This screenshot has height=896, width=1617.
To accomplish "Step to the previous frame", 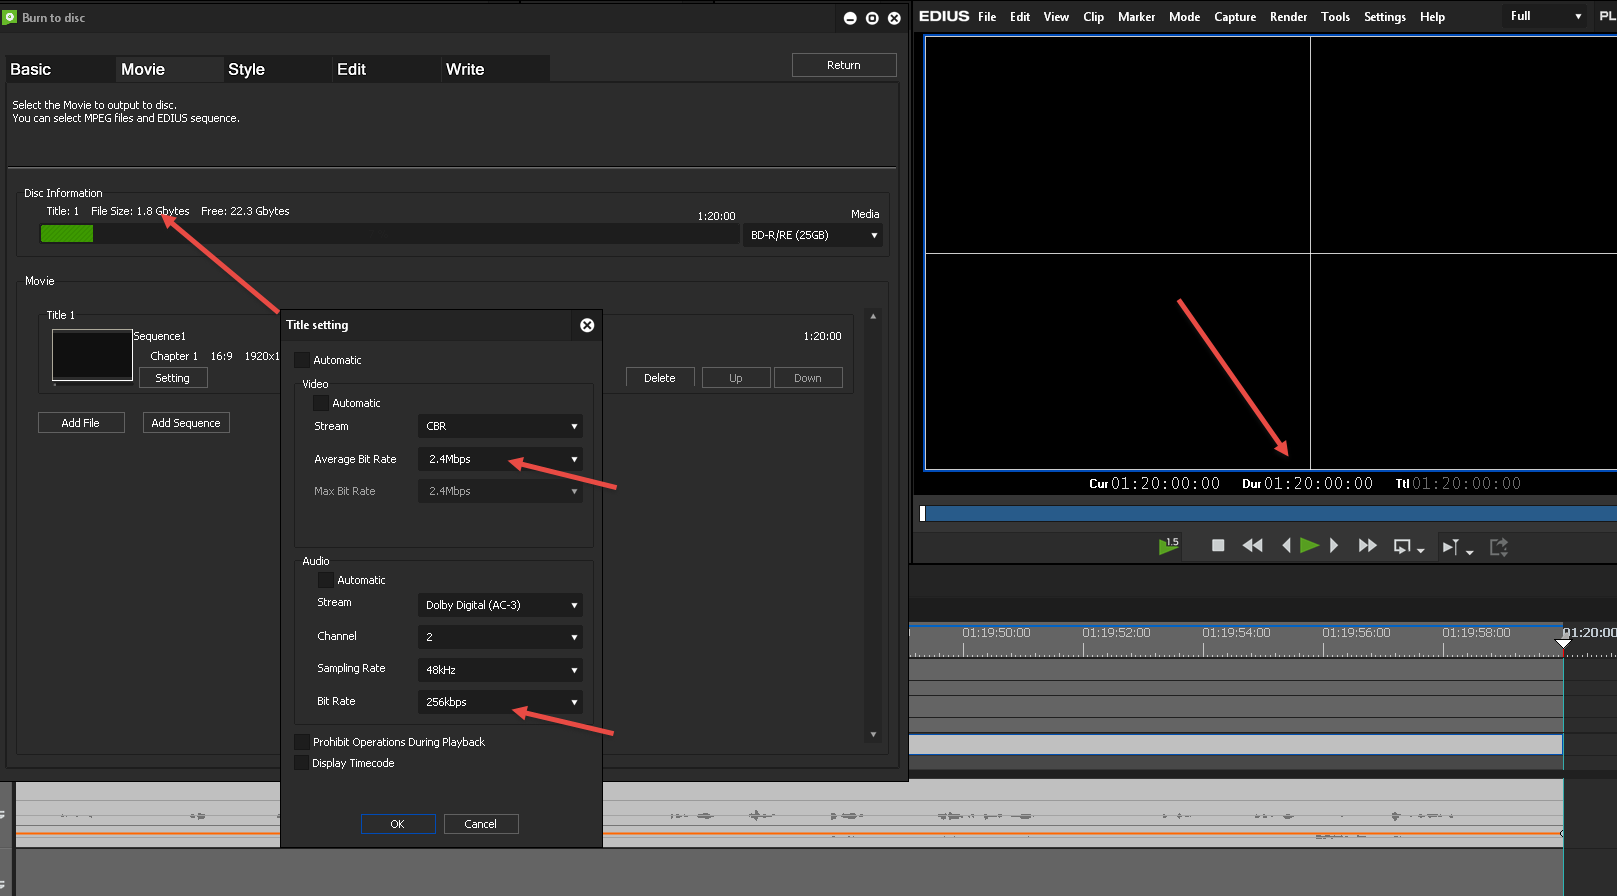I will pos(1286,546).
